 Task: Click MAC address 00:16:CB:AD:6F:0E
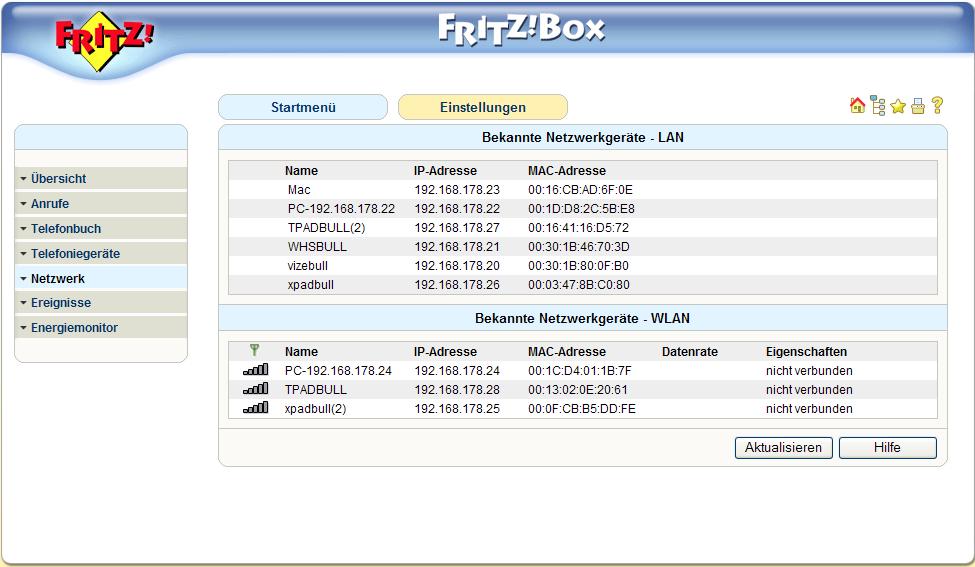tap(580, 190)
